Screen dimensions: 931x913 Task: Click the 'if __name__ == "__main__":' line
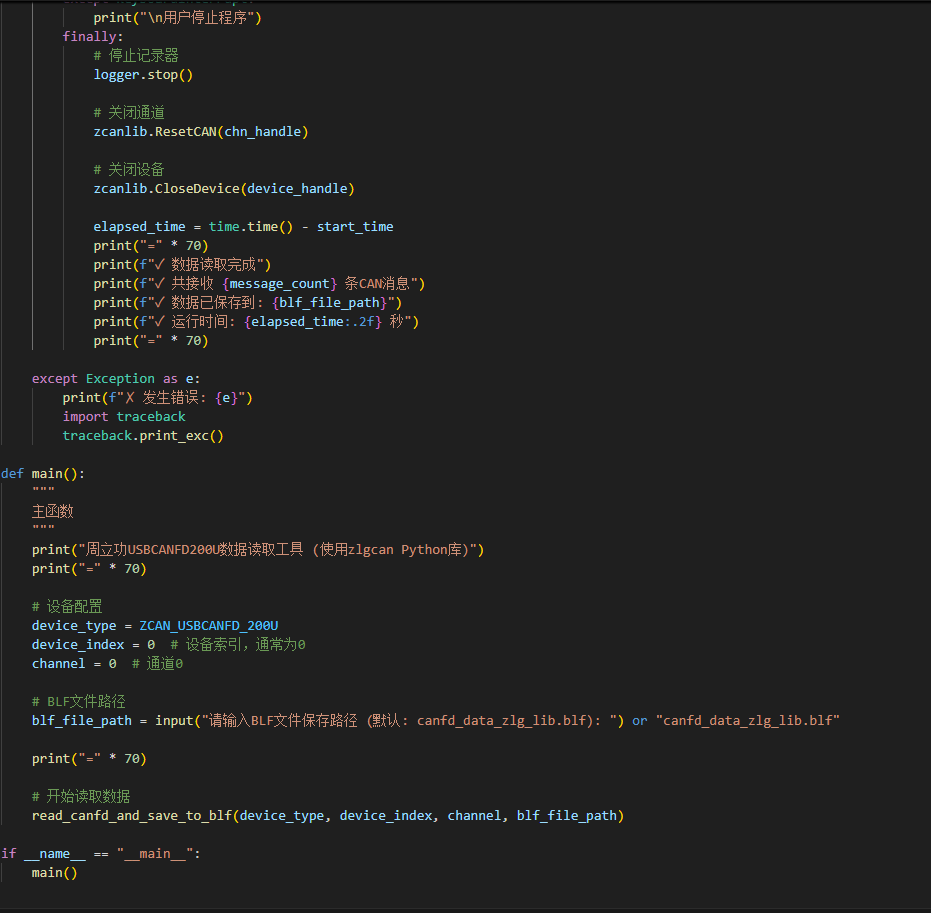point(100,854)
